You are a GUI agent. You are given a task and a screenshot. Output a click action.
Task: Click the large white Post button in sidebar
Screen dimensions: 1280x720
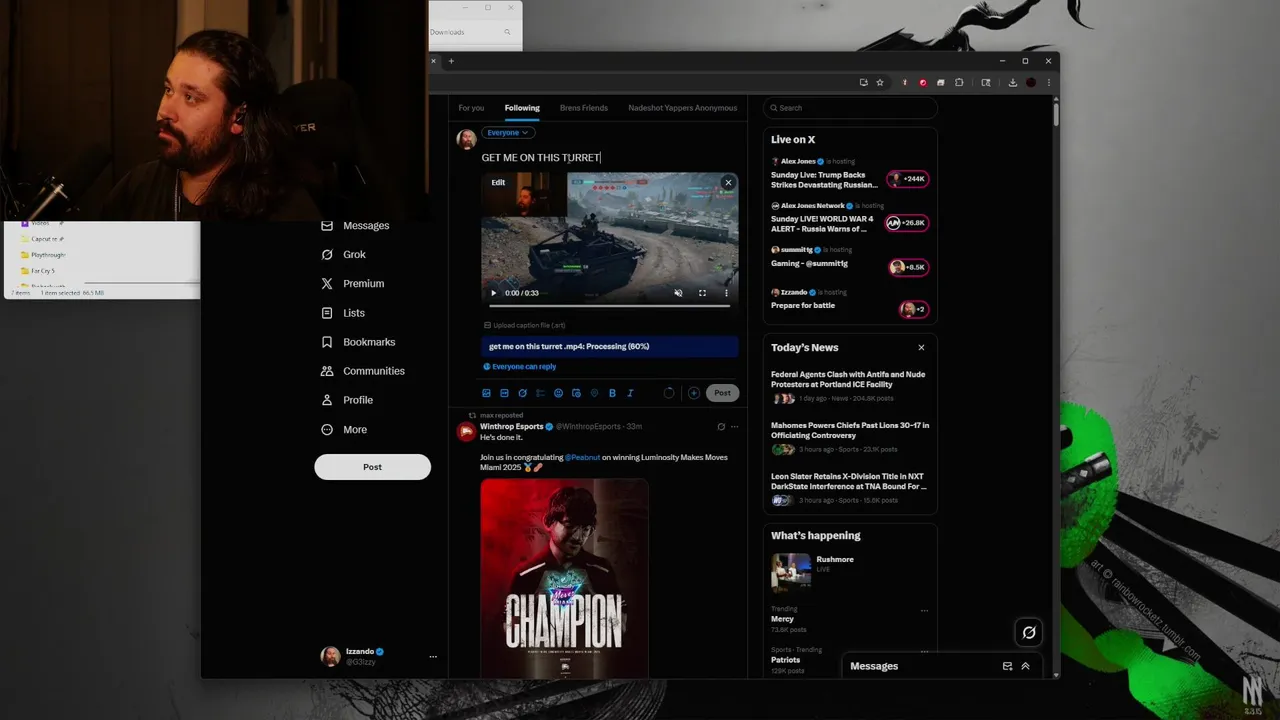pyautogui.click(x=372, y=467)
